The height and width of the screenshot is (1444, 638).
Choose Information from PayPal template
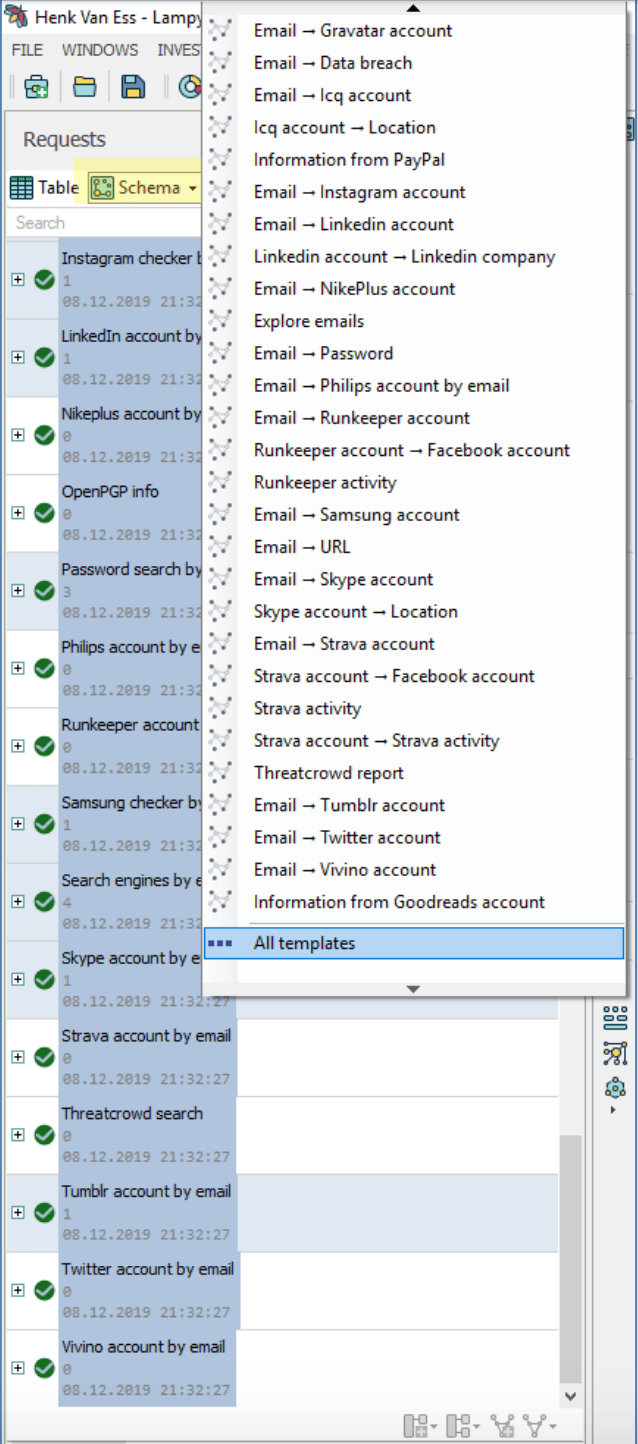coord(349,160)
